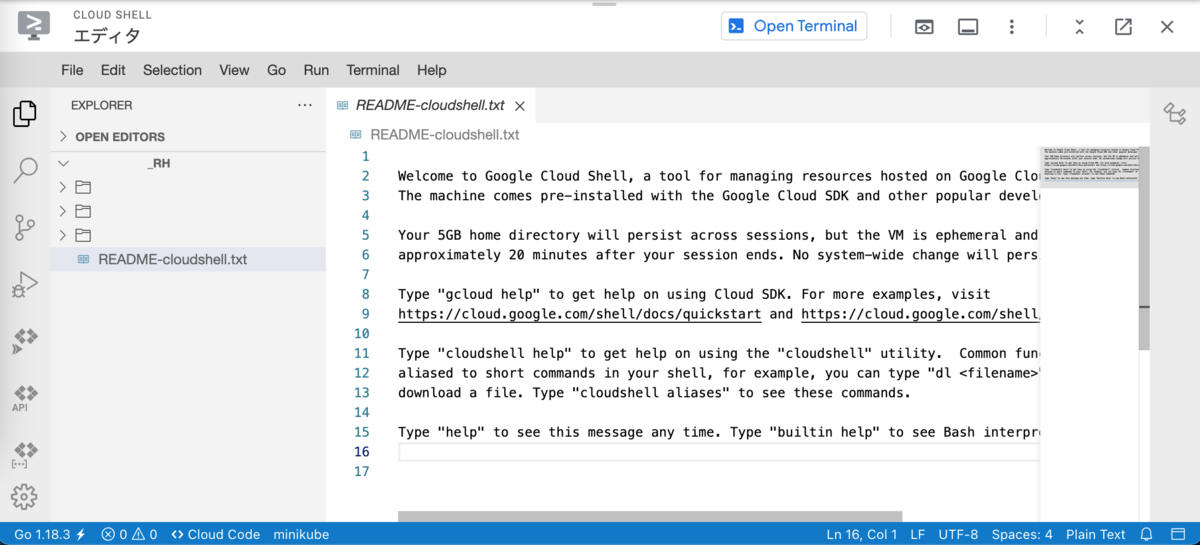Image resolution: width=1200 pixels, height=545 pixels.
Task: Click line number 11 in the gutter
Action: tap(362, 353)
